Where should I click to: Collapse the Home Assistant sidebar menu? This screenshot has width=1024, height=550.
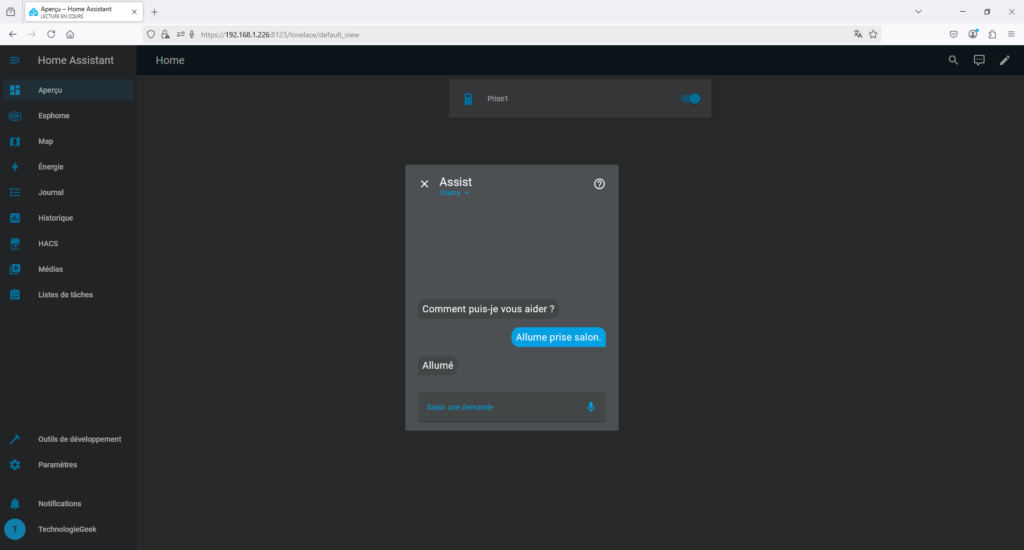point(14,60)
